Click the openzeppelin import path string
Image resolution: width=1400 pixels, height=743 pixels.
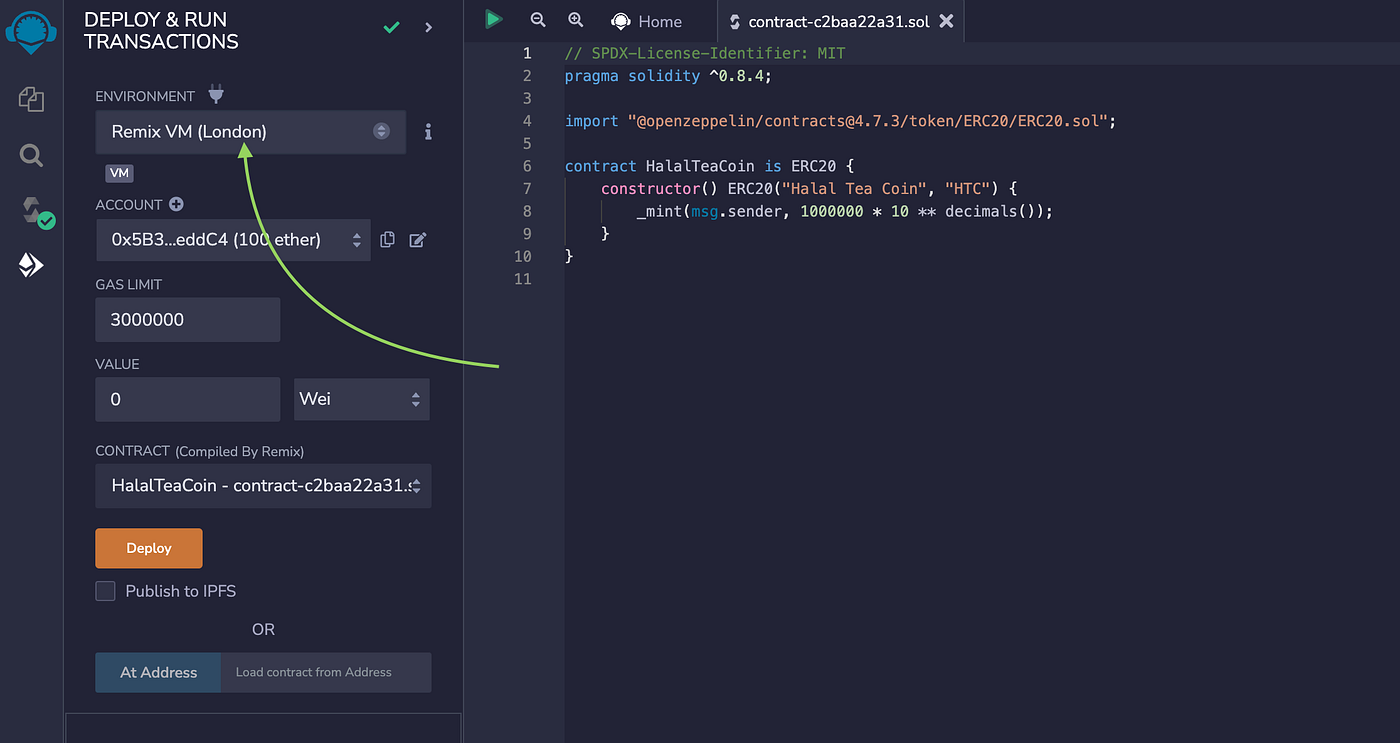click(867, 121)
